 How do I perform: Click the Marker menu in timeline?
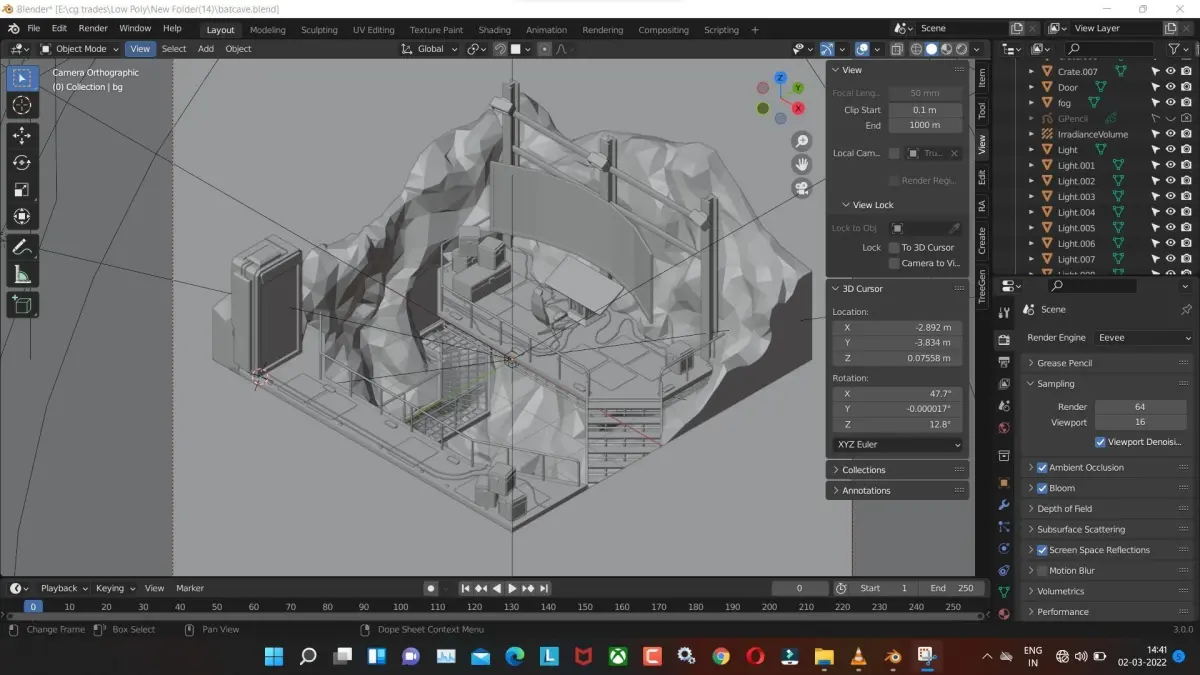click(190, 588)
